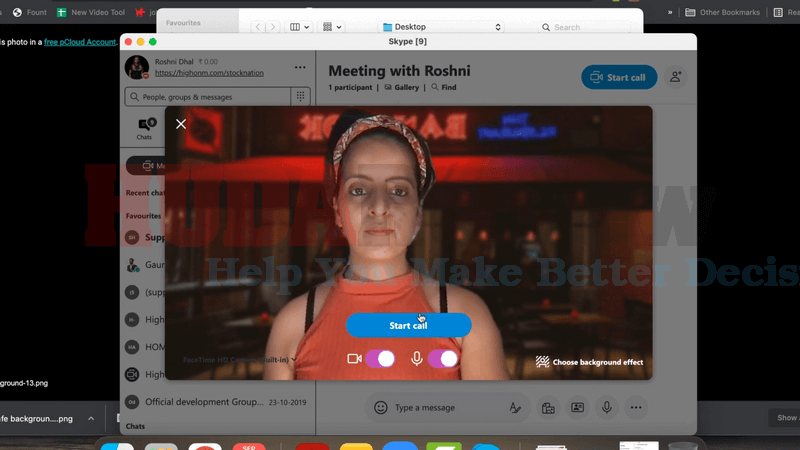Open the free pCloud Account link

(x=80, y=42)
